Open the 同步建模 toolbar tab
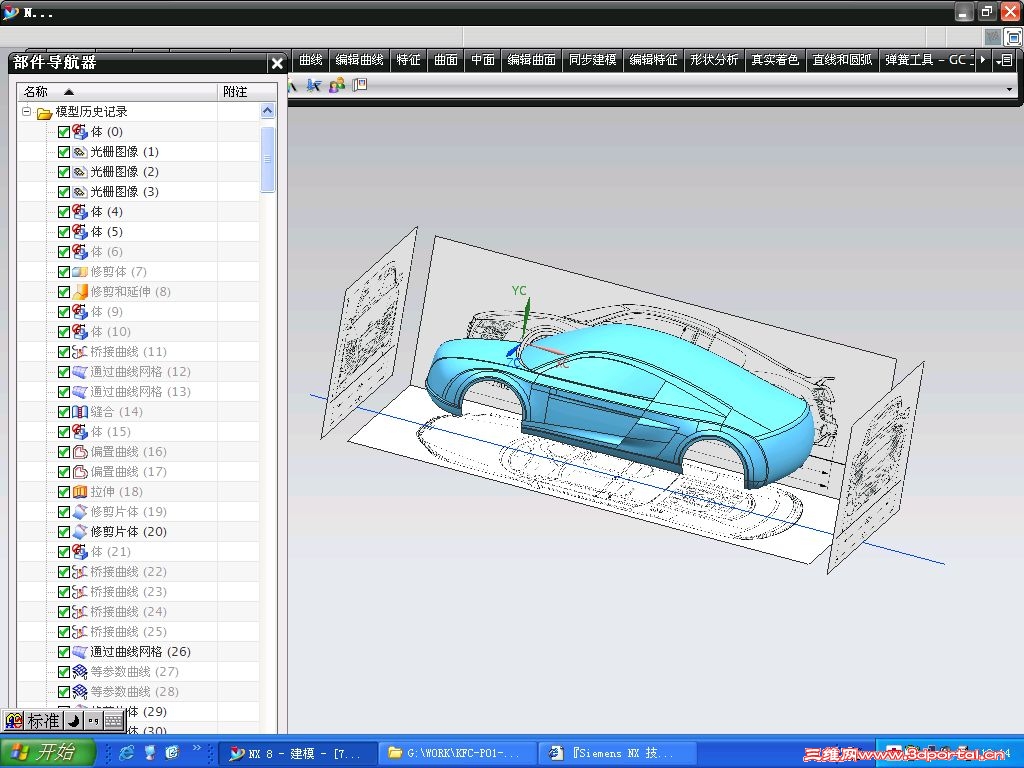Viewport: 1024px width, 768px height. (x=592, y=60)
